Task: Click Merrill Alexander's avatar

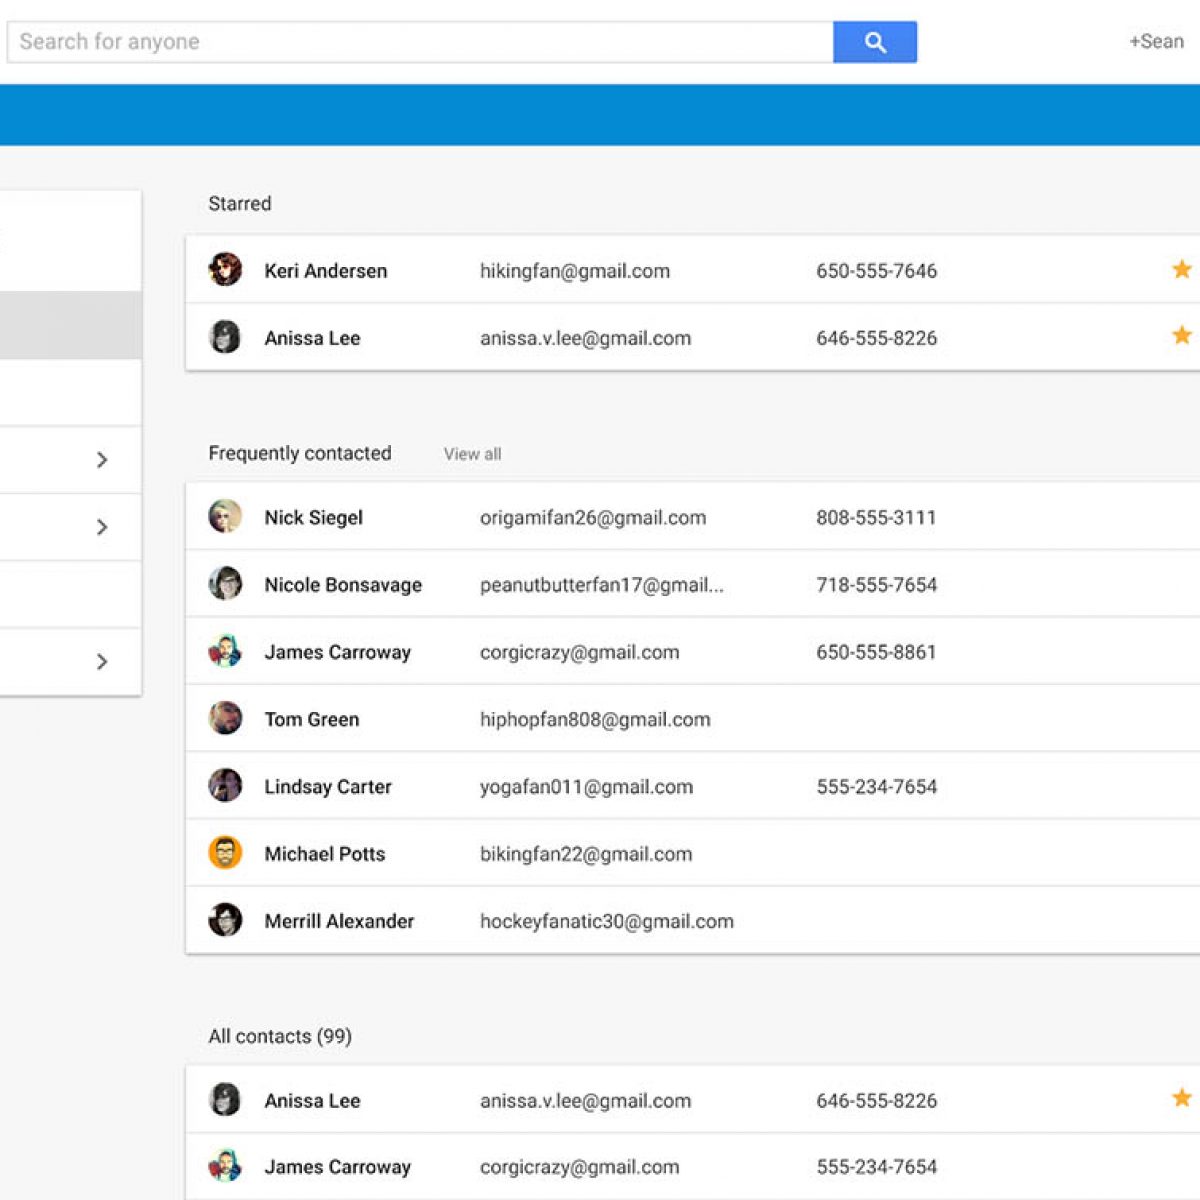Action: tap(225, 920)
